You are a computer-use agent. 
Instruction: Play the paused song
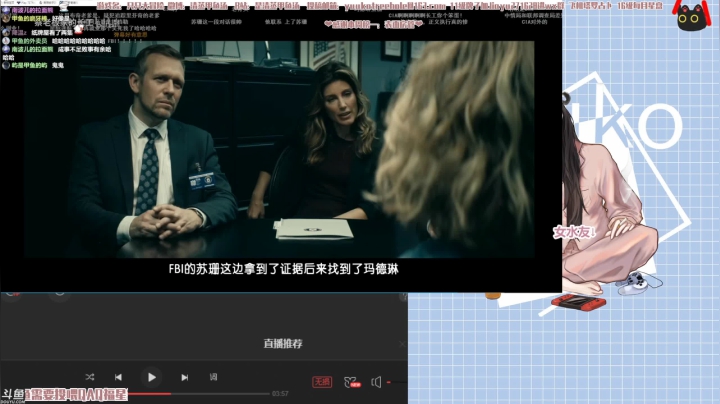pos(152,377)
